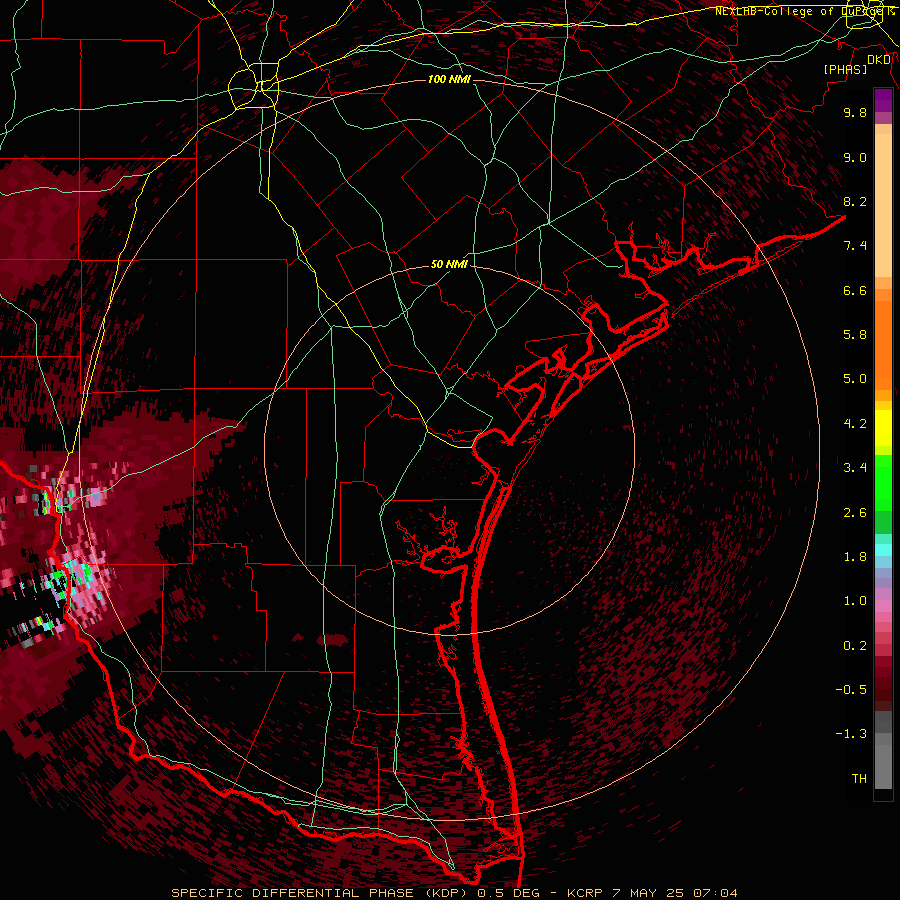Screen dimensions: 900x900
Task: Click the "50 NMI" range ring label
Action: coord(449,265)
